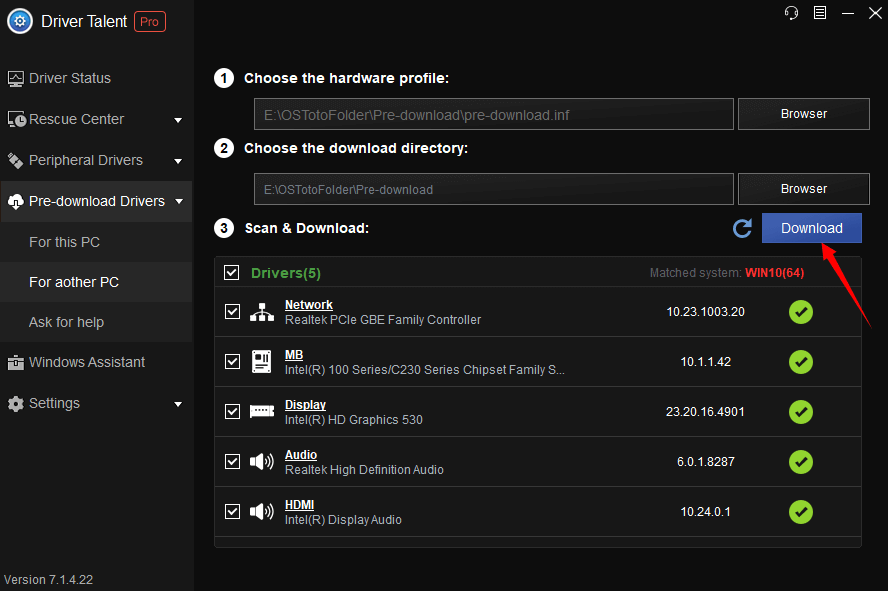Open the Network driver link
Screen dimensions: 888x591
(309, 305)
